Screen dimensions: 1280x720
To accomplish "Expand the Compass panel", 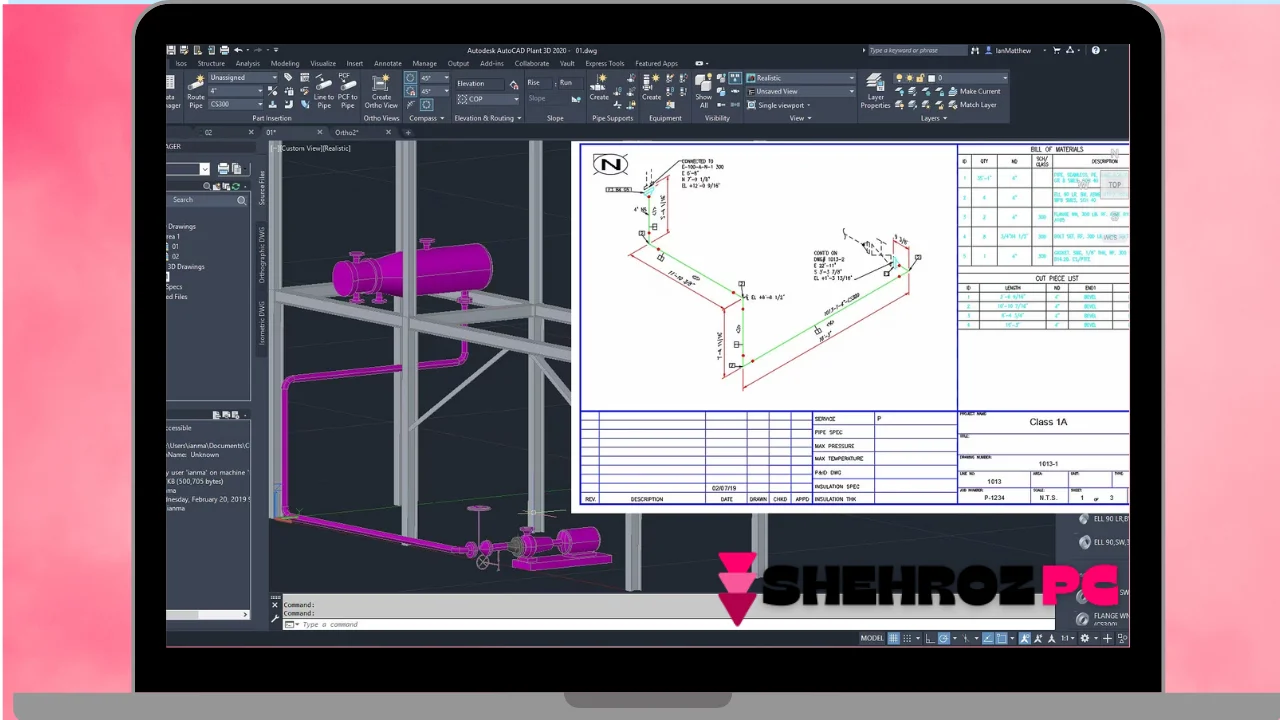I will coord(427,118).
